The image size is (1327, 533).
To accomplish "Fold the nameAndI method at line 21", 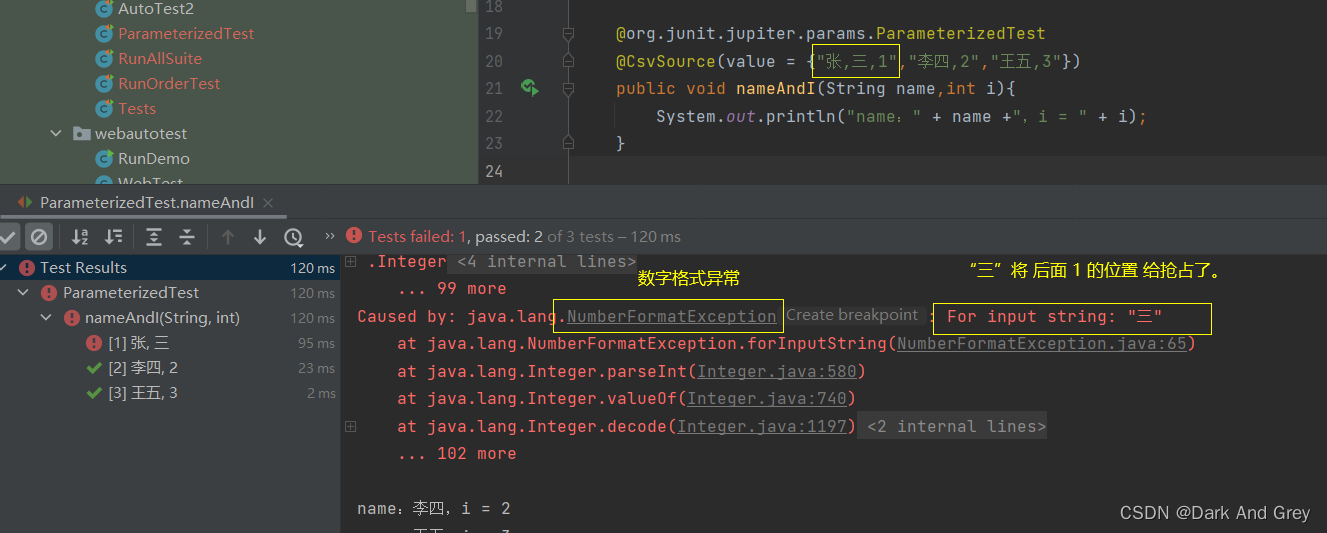I will 568,88.
